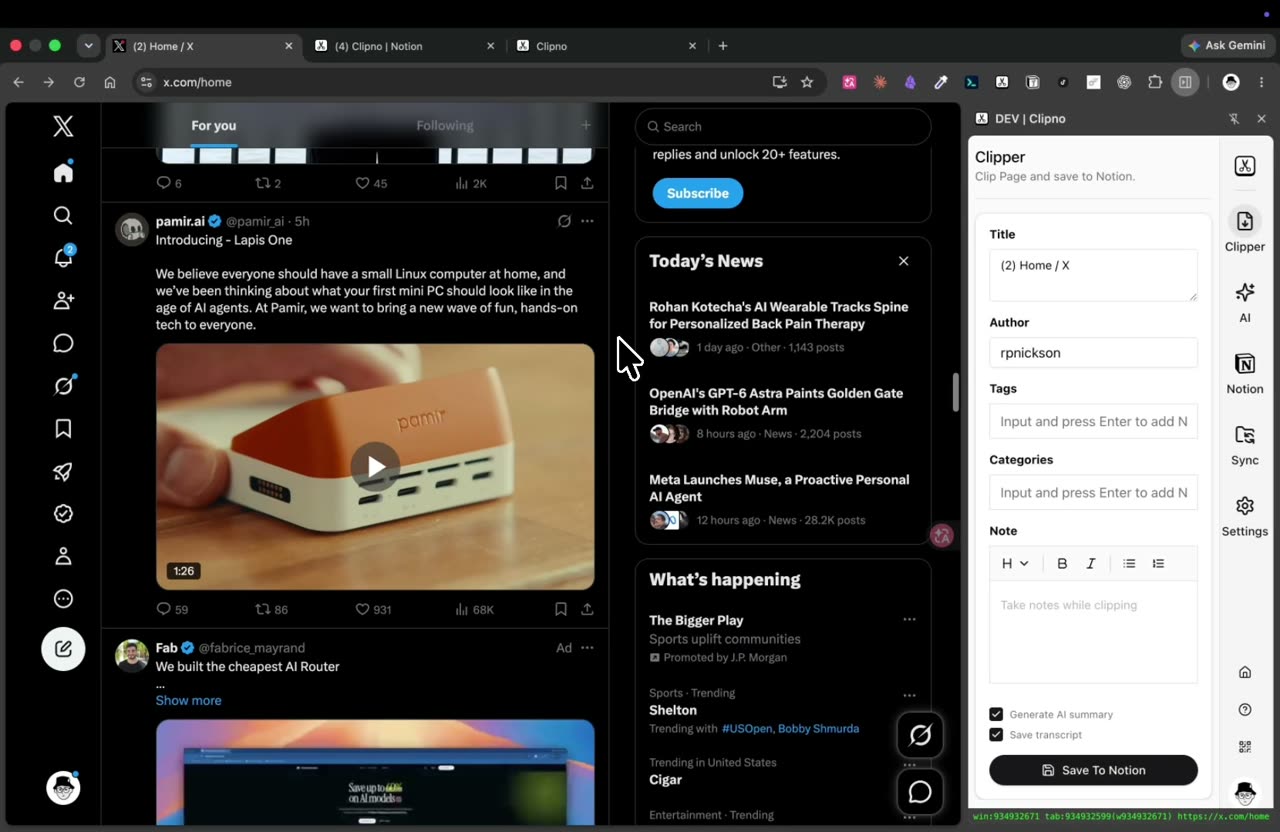Screen dimensions: 1280x832
Task: Switch to the For you tab
Action: pyautogui.click(x=214, y=126)
